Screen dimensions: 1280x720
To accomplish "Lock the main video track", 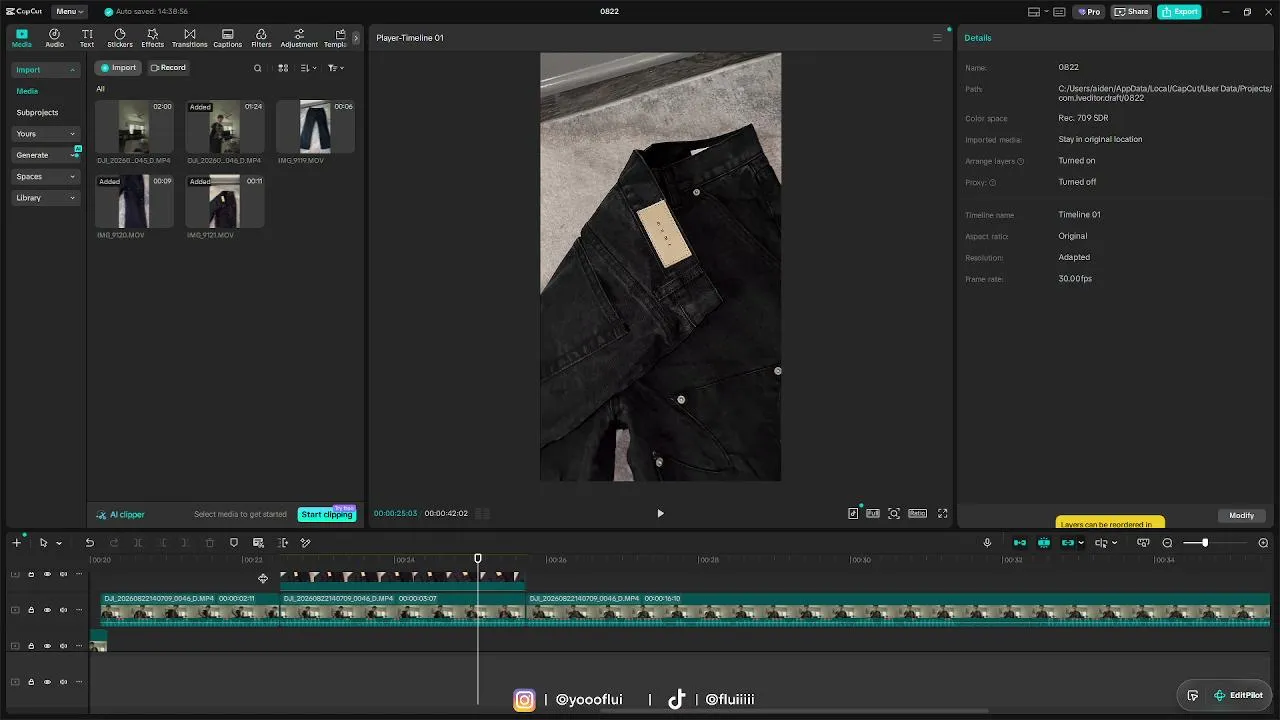I will click(31, 610).
